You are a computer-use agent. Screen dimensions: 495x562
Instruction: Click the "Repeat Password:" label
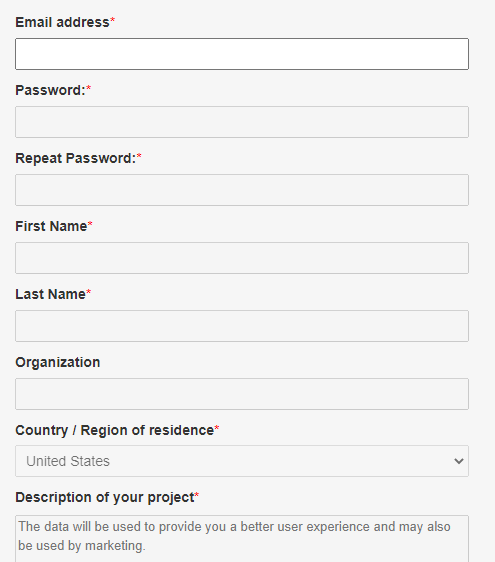(76, 158)
